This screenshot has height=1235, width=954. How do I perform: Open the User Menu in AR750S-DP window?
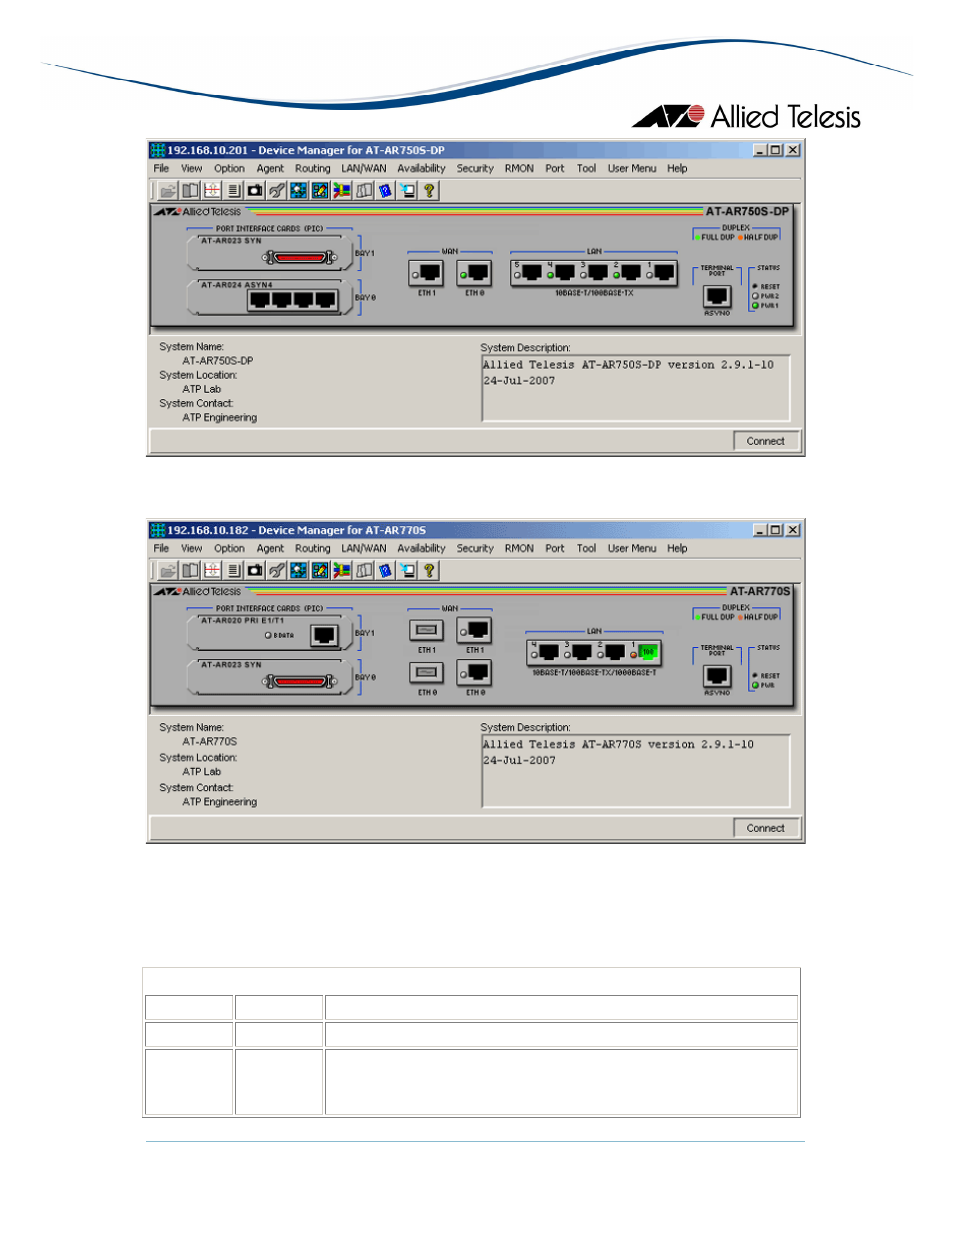coord(632,168)
